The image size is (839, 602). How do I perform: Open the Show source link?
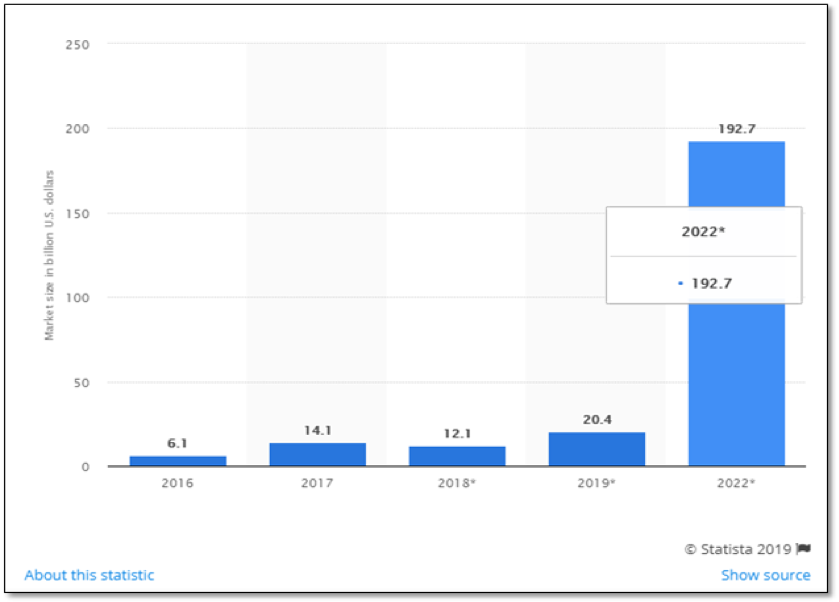point(766,575)
